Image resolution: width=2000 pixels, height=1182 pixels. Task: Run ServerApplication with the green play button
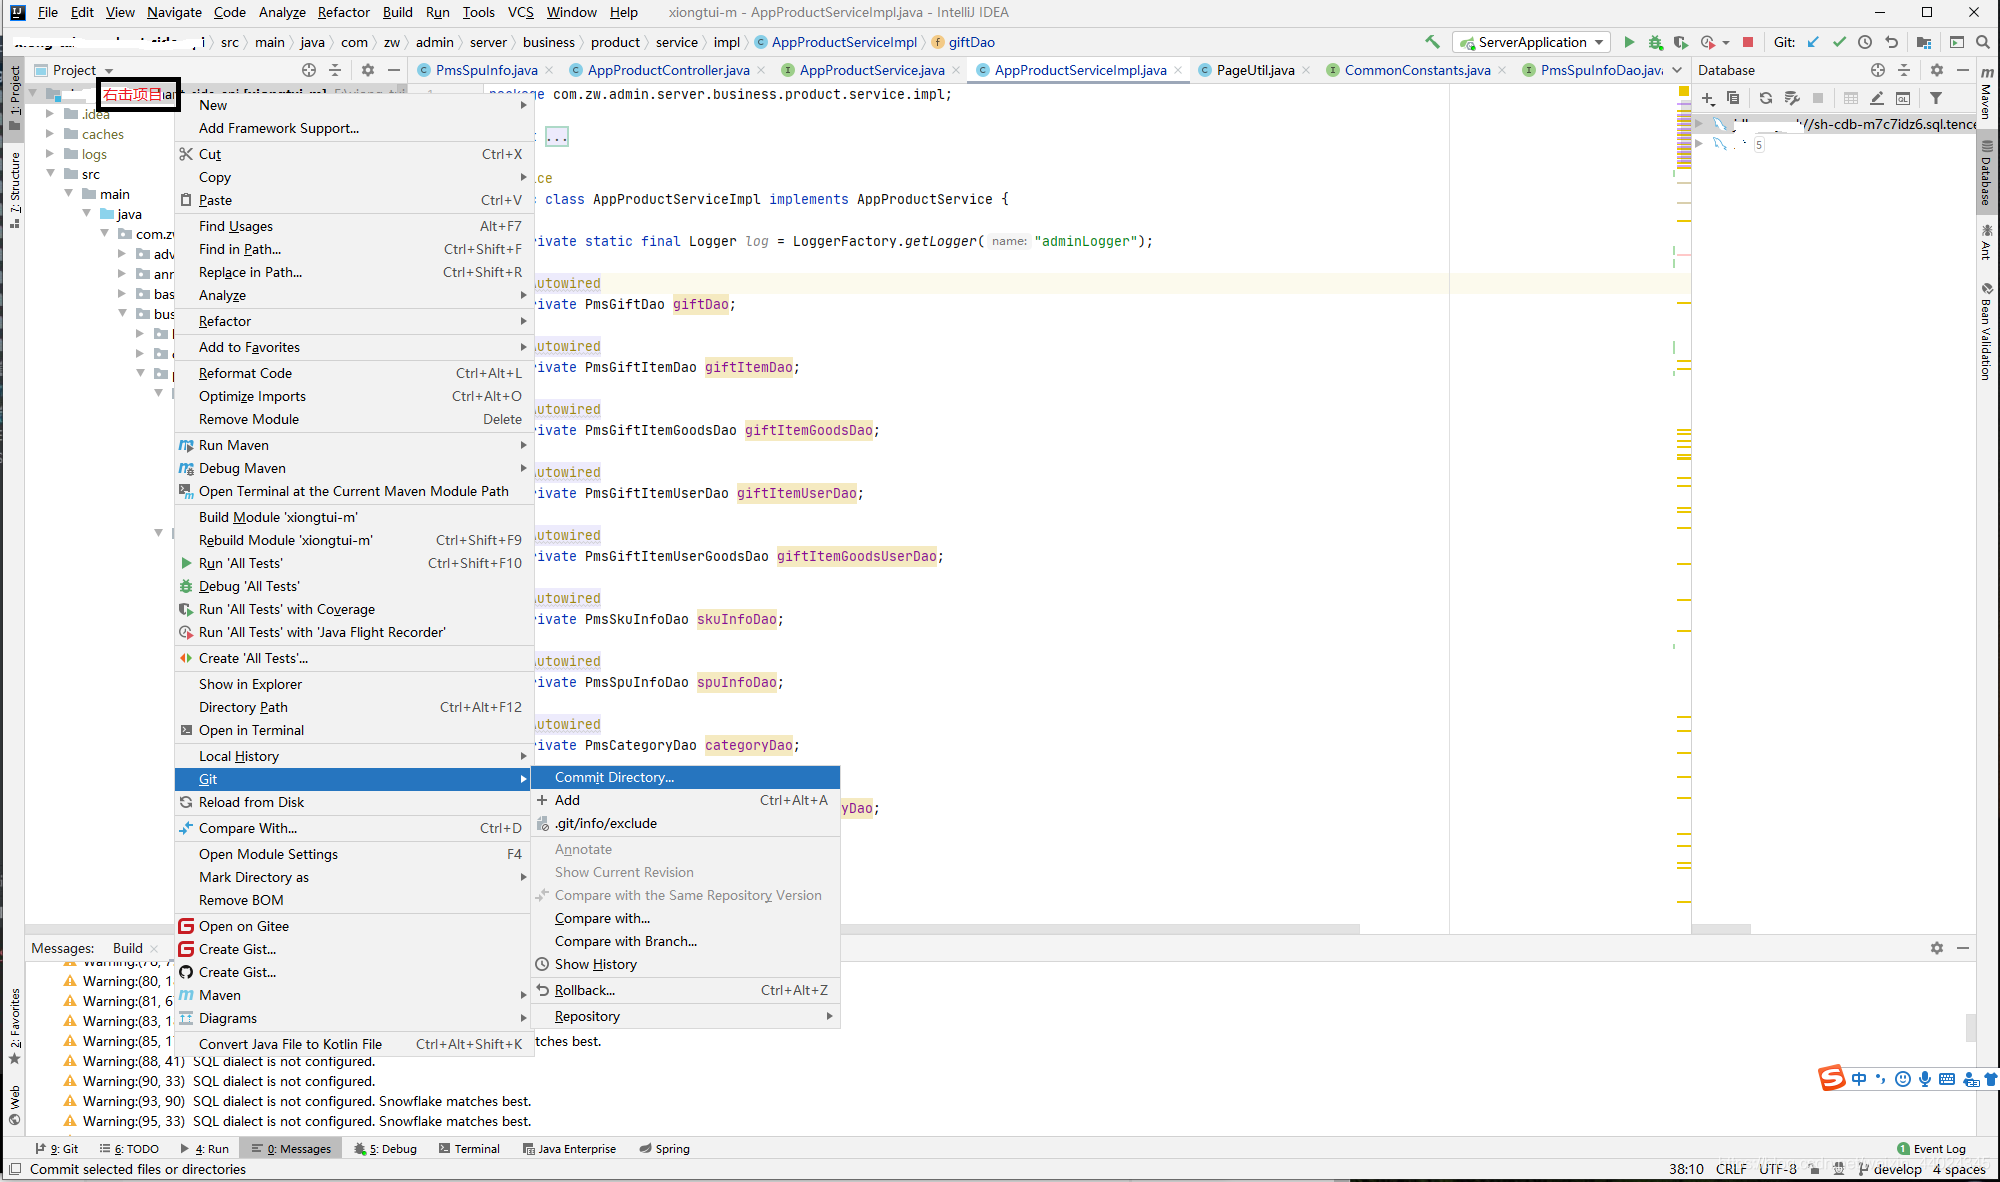coord(1629,42)
